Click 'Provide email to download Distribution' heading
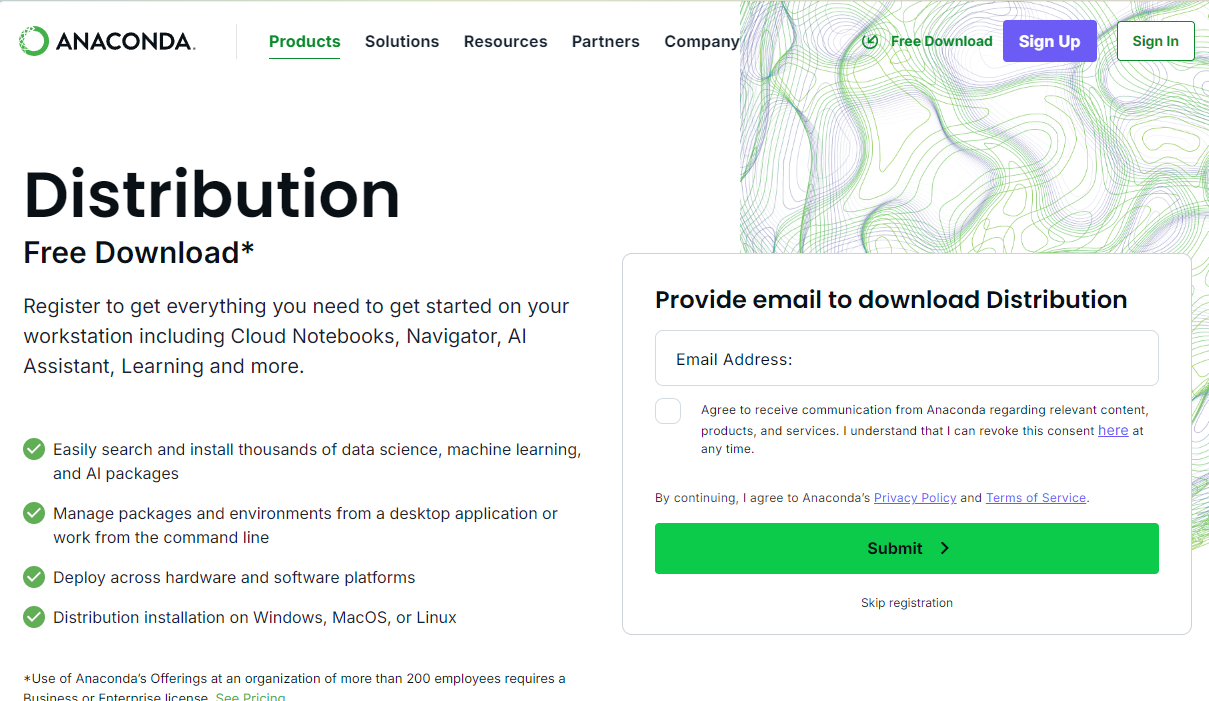This screenshot has height=701, width=1209. click(891, 300)
